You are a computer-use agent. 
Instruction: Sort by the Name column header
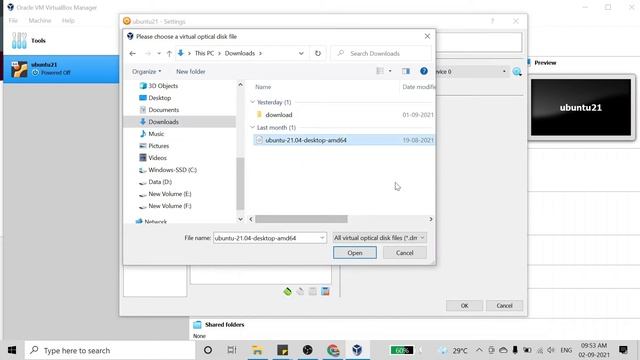(263, 87)
